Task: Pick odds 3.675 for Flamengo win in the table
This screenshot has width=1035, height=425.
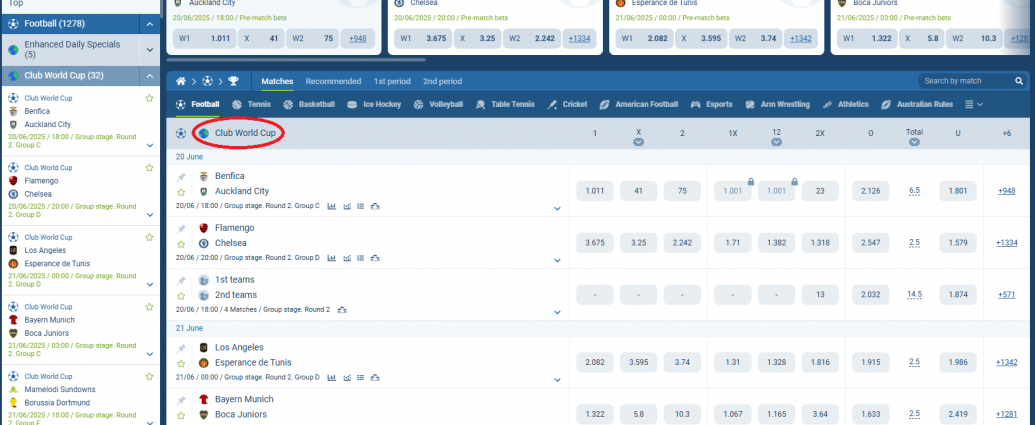Action: pyautogui.click(x=595, y=243)
